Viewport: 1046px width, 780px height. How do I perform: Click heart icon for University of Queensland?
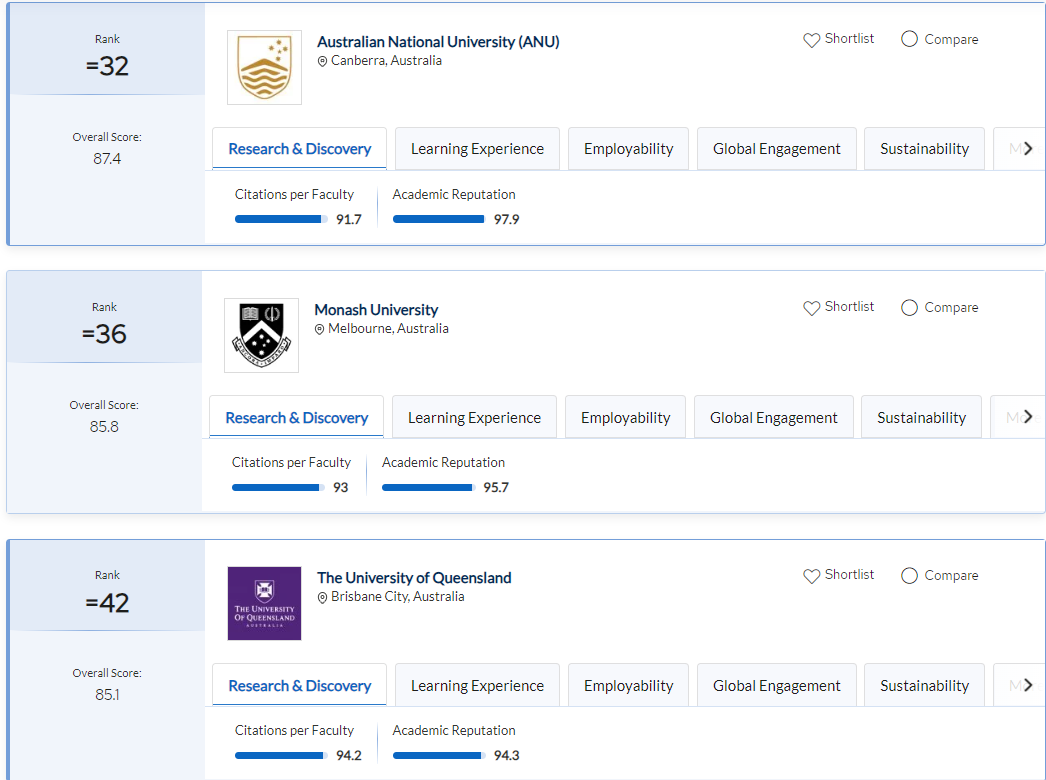[x=811, y=576]
